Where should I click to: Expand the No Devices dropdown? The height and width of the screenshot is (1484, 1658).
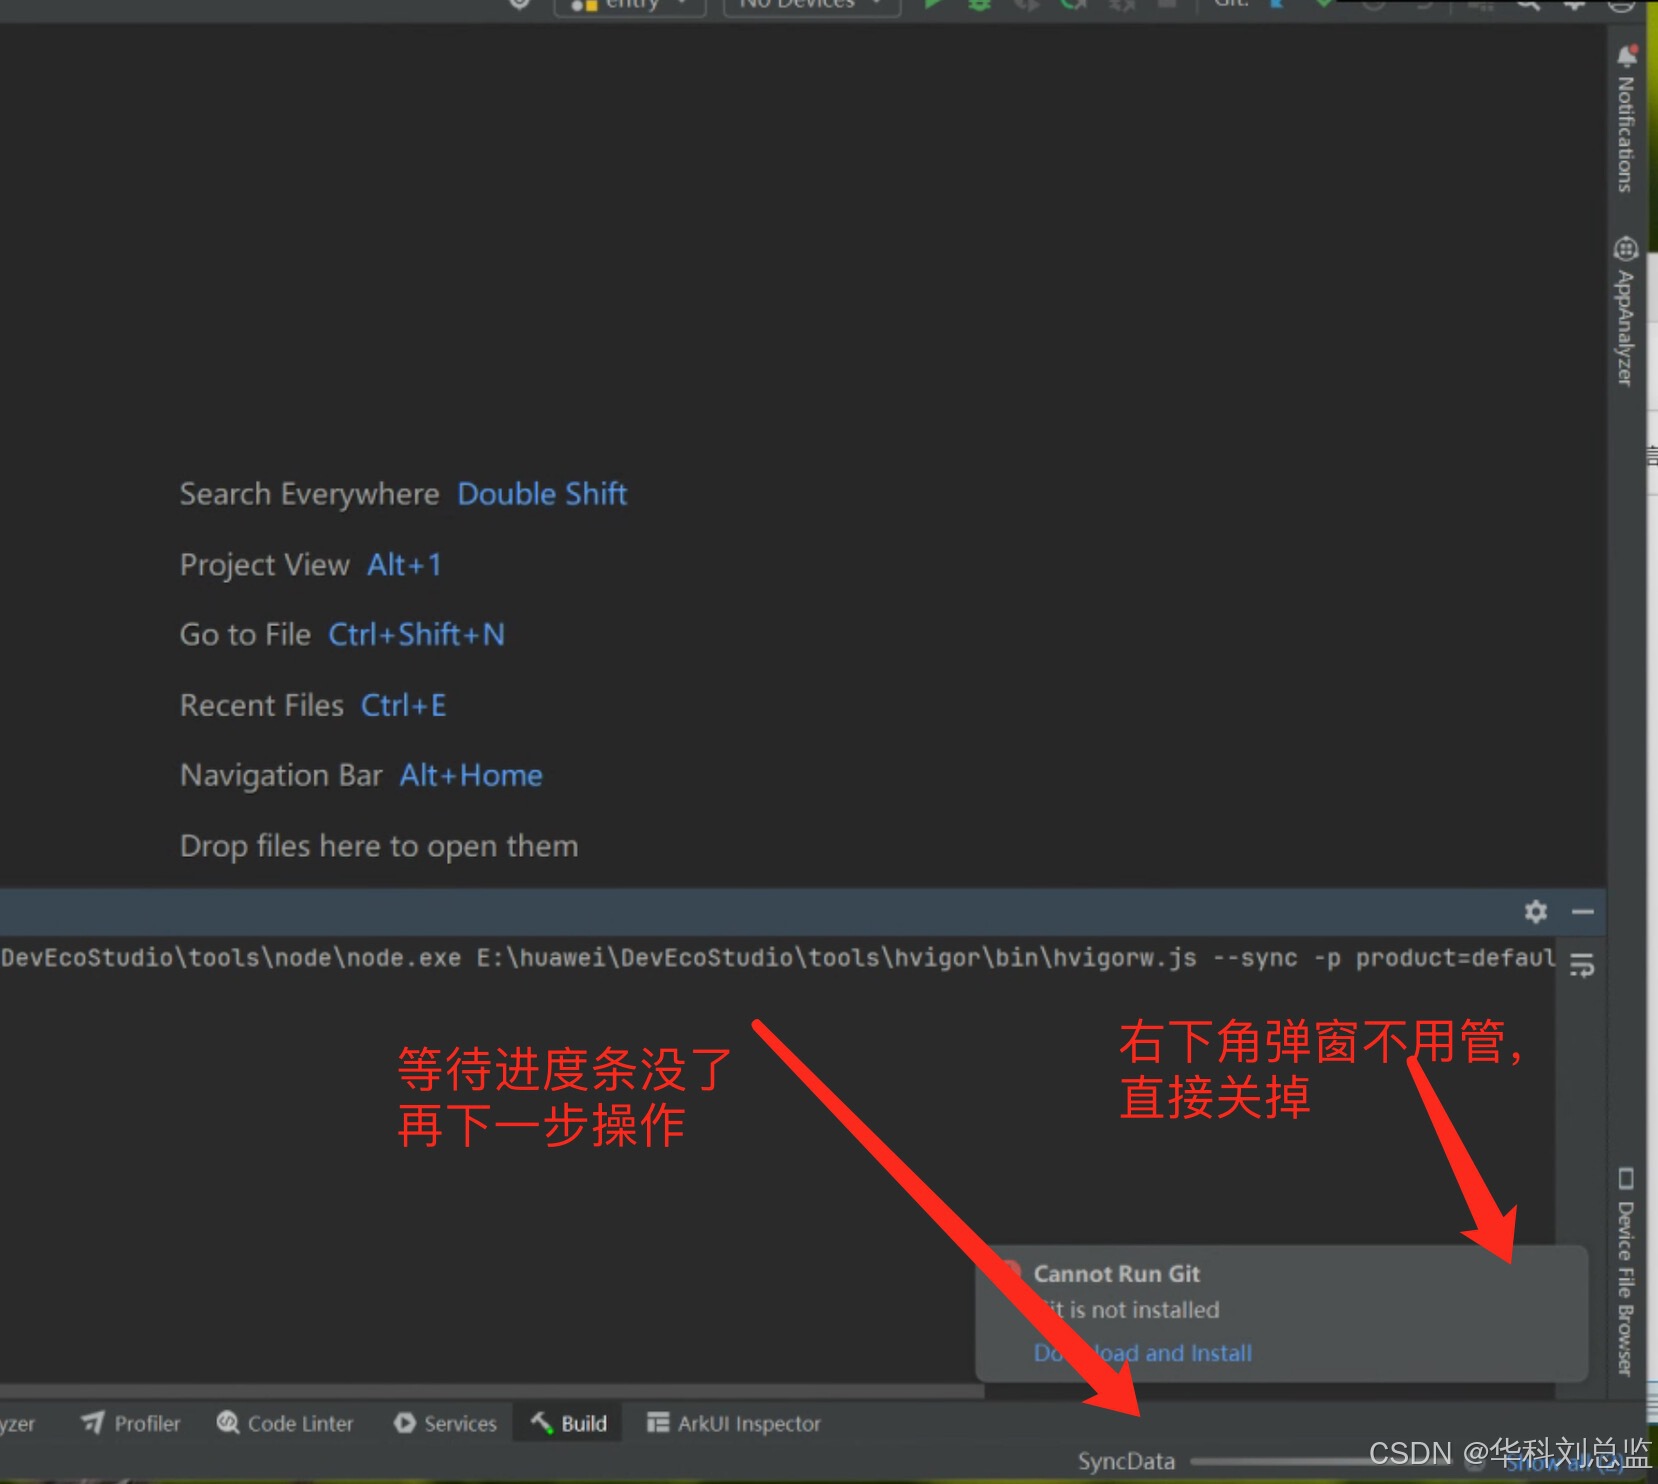(x=811, y=5)
